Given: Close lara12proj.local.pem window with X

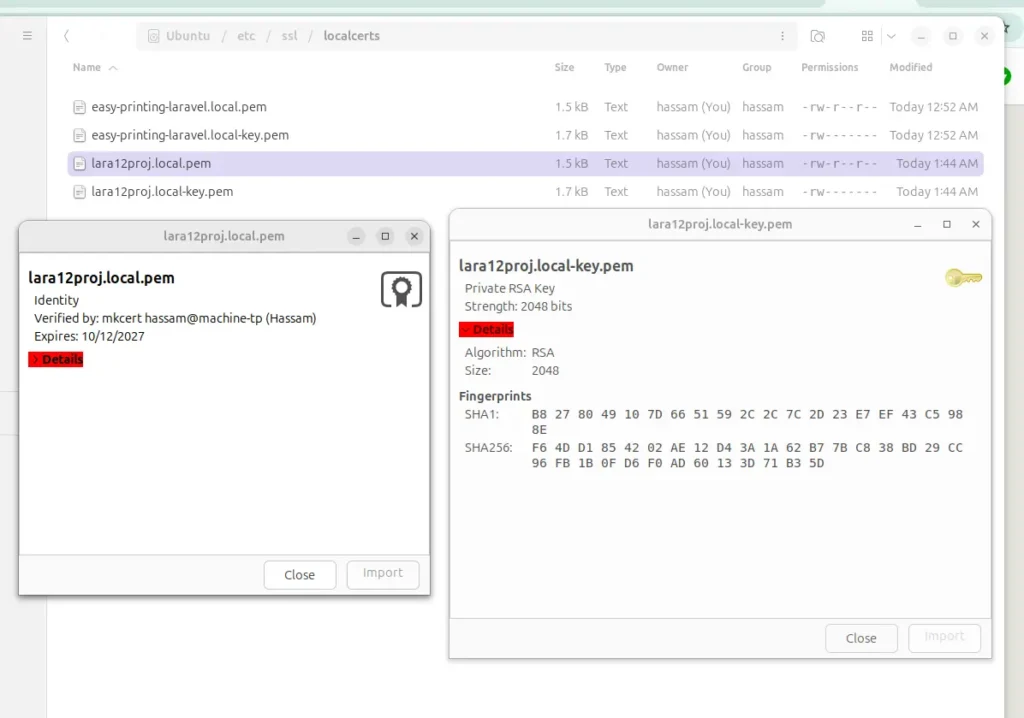Looking at the screenshot, I should coord(414,237).
